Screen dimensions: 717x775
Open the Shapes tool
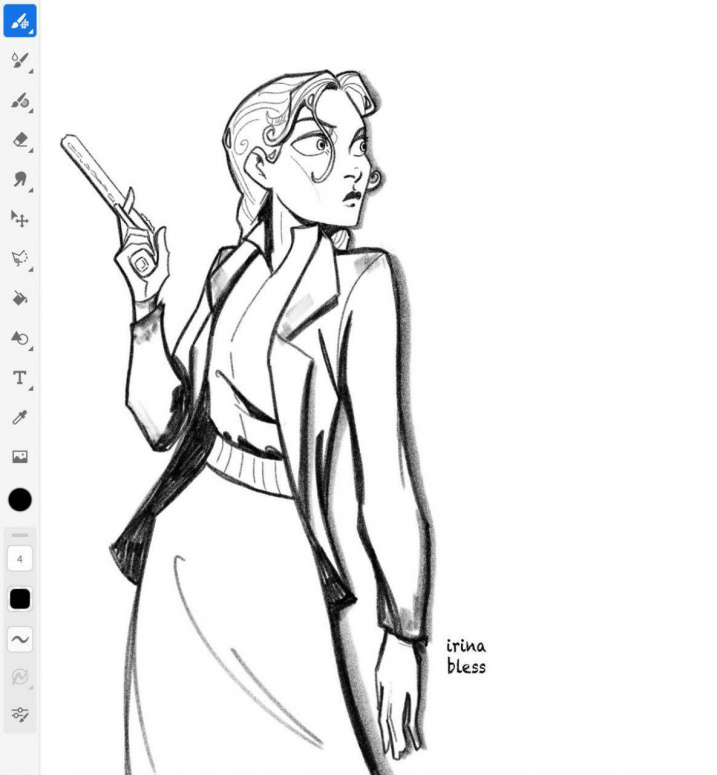click(x=20, y=338)
